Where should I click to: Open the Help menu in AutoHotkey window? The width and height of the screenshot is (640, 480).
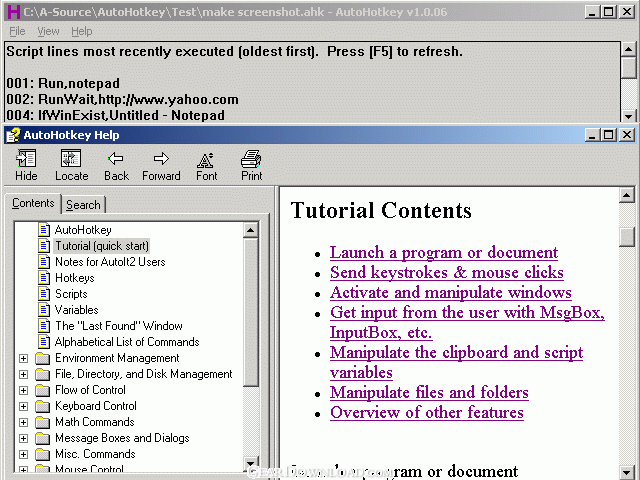pos(82,31)
